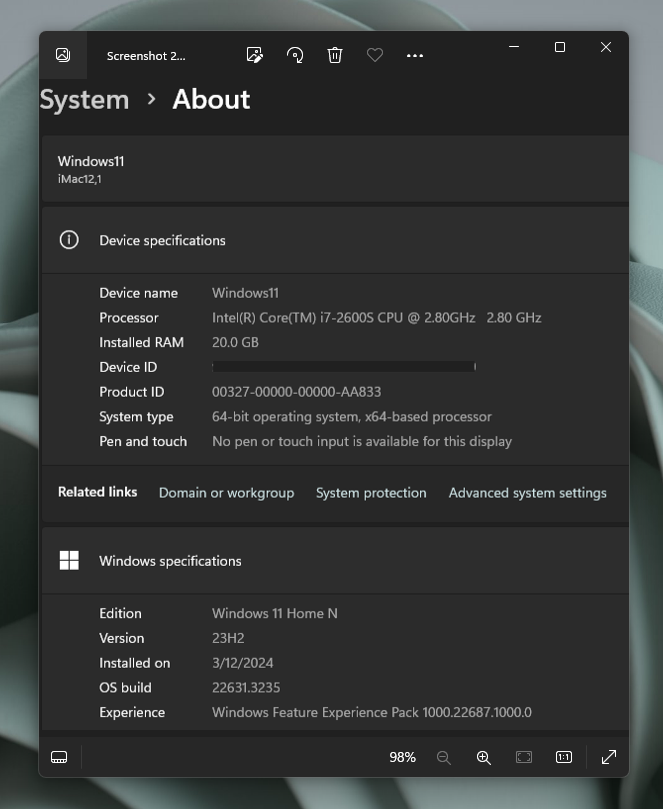The height and width of the screenshot is (809, 663).
Task: Zoom in with the plus magnifier icon
Action: pos(484,757)
